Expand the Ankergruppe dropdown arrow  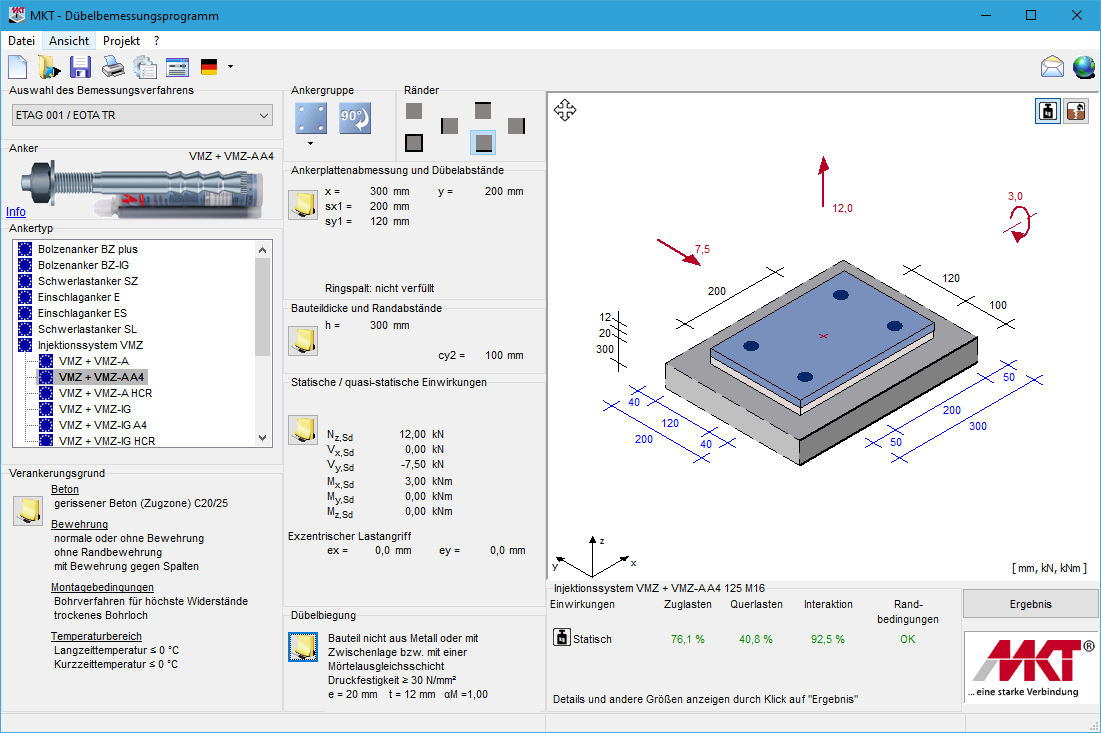(x=310, y=143)
